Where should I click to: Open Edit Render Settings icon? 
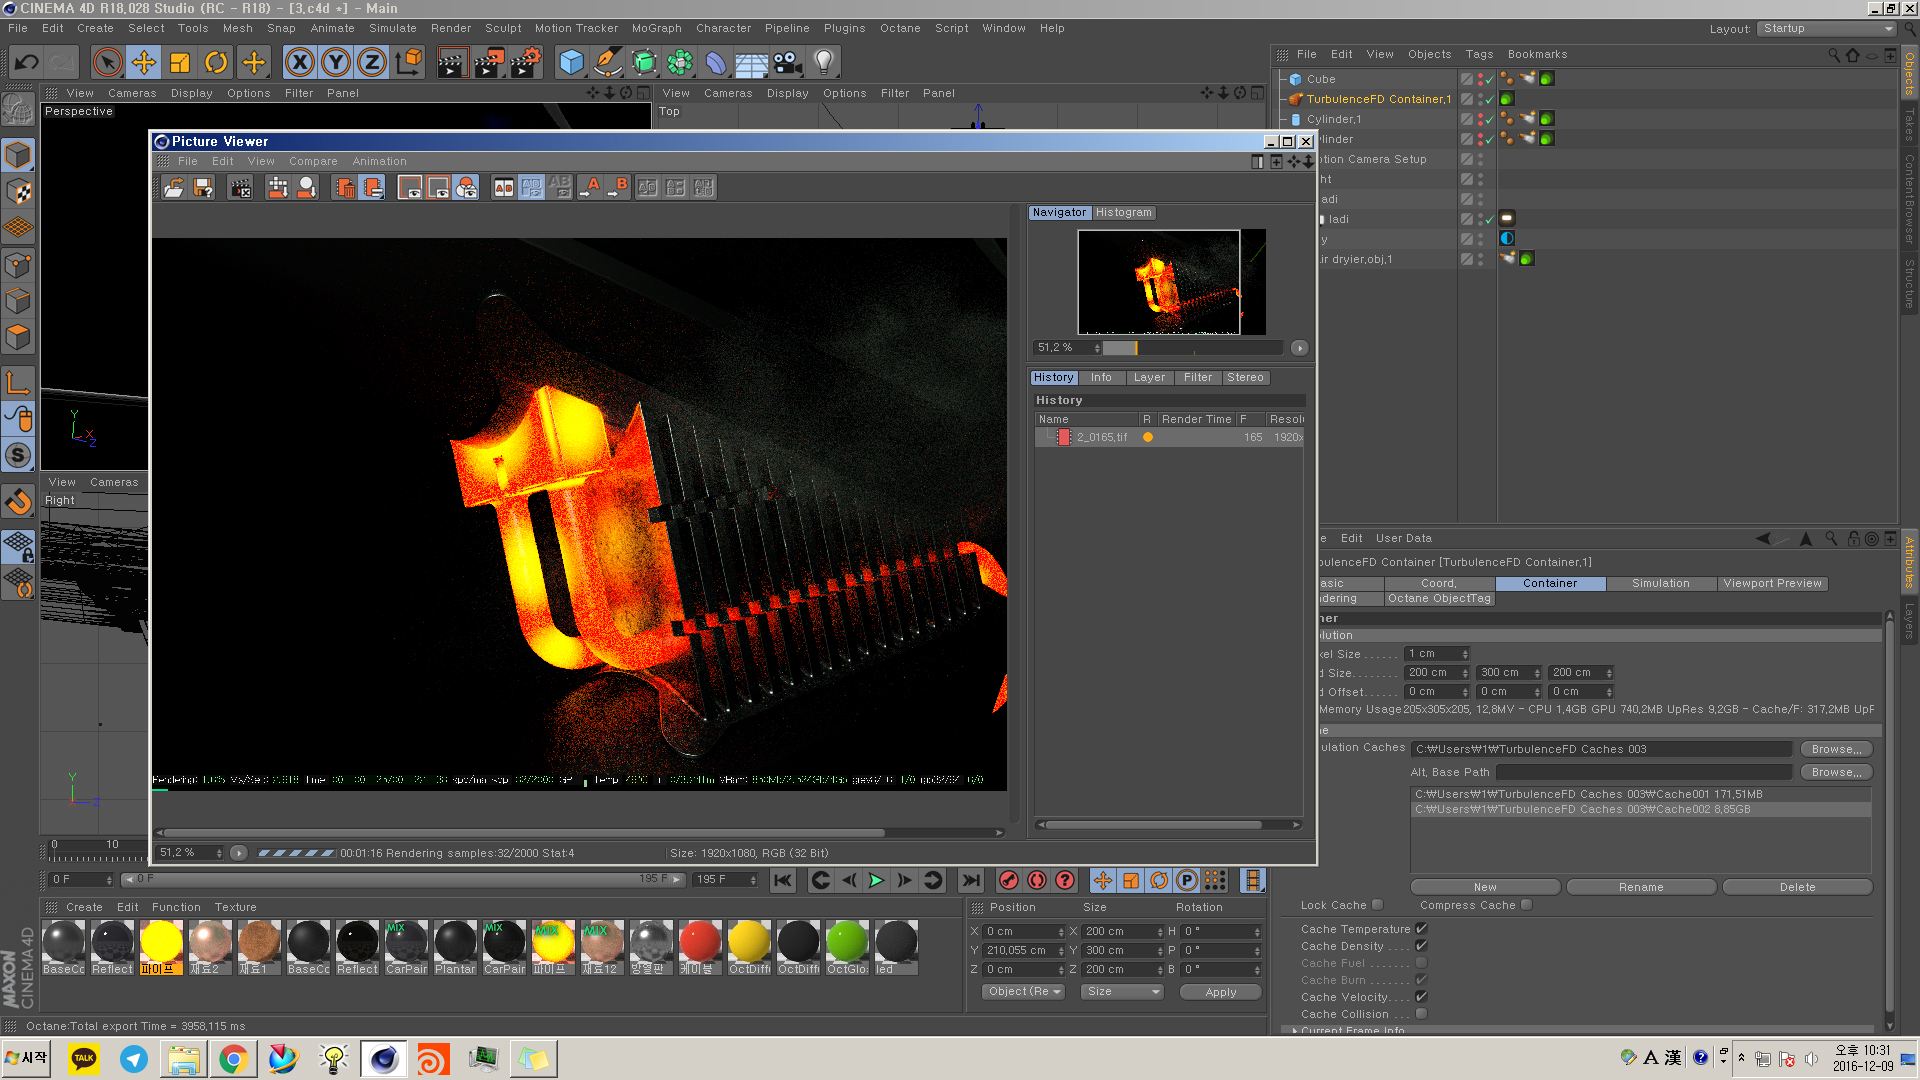526,62
